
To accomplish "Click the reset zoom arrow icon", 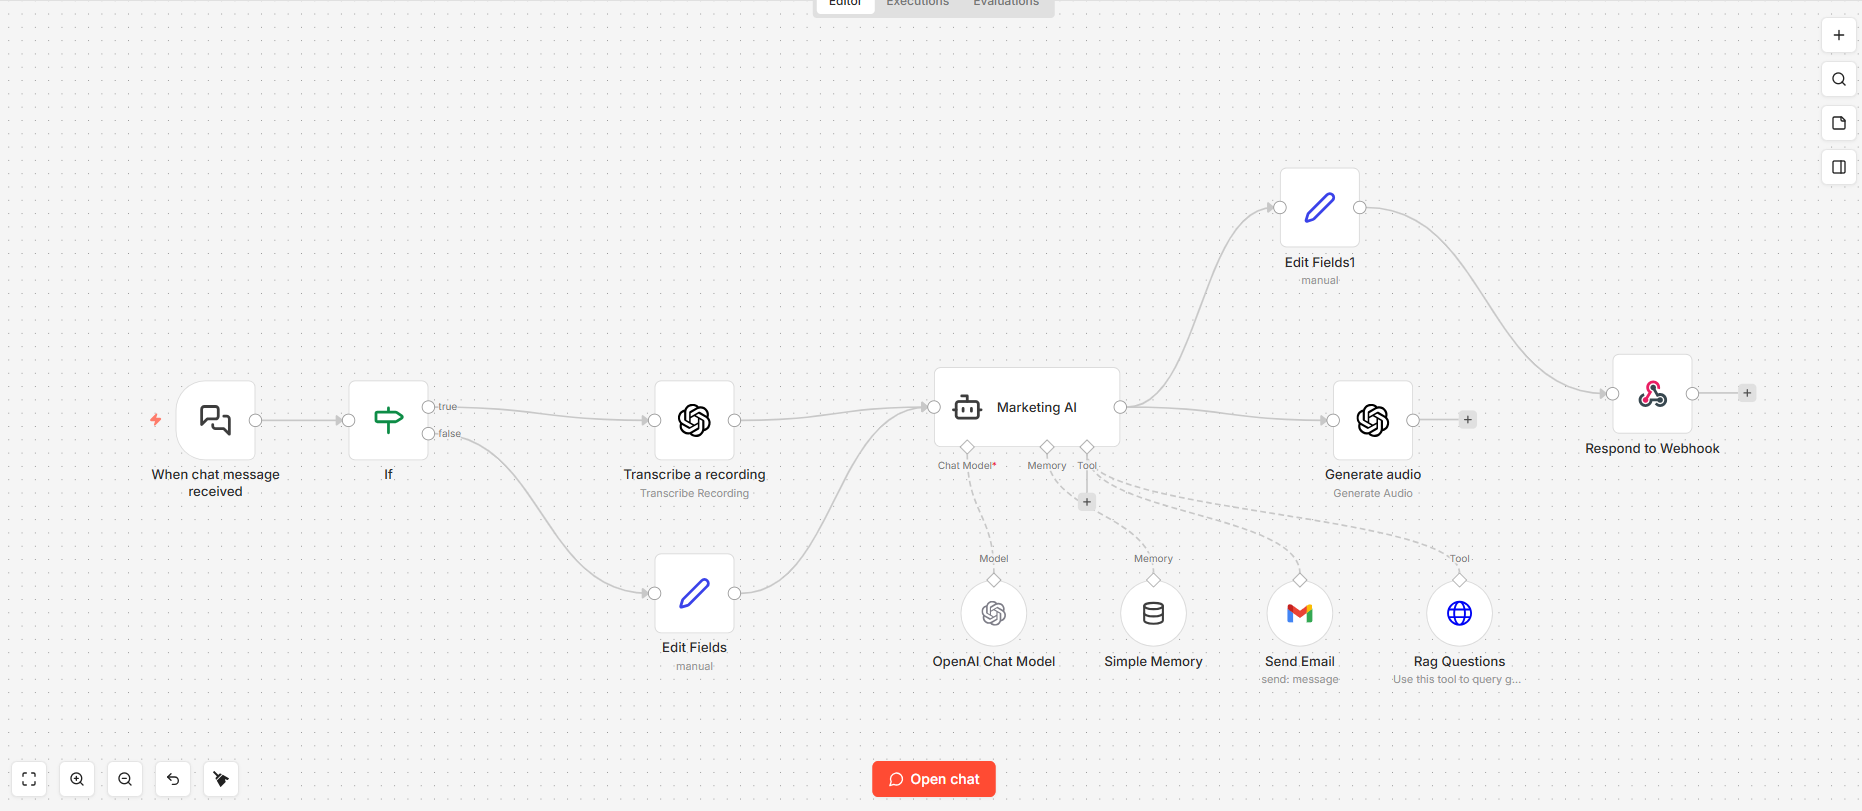I will pyautogui.click(x=173, y=779).
